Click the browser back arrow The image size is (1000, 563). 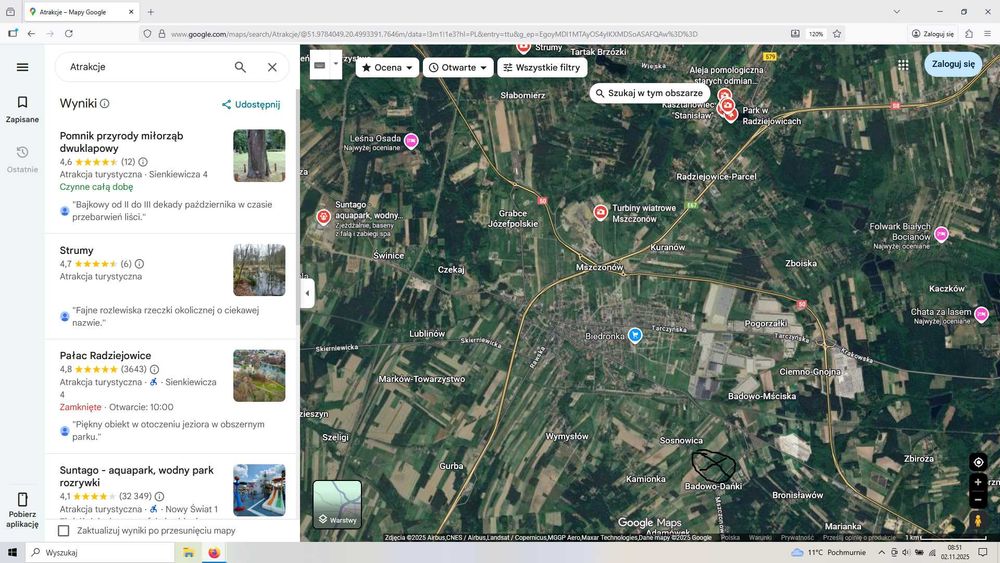pyautogui.click(x=31, y=34)
